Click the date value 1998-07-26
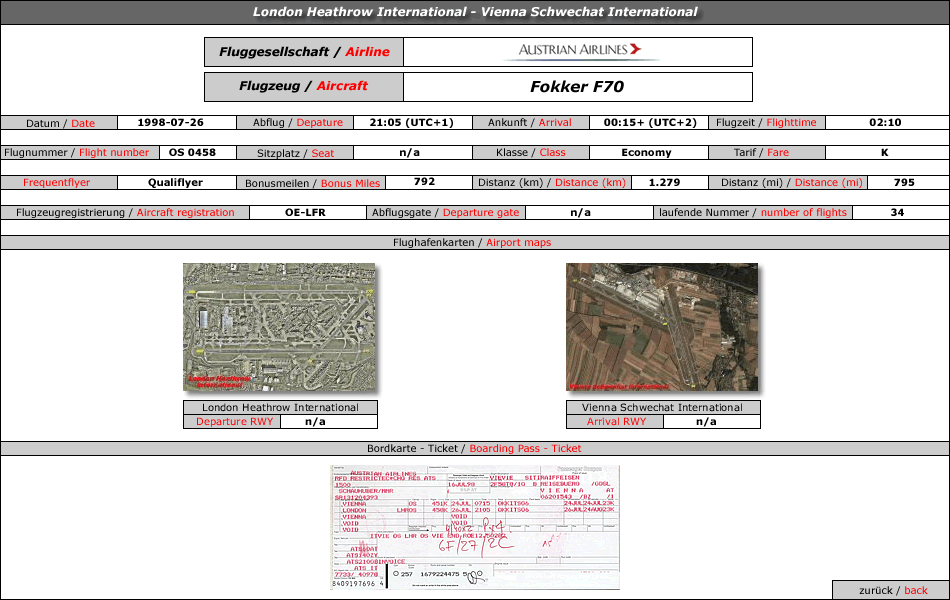Viewport: 950px width, 600px height. click(170, 122)
